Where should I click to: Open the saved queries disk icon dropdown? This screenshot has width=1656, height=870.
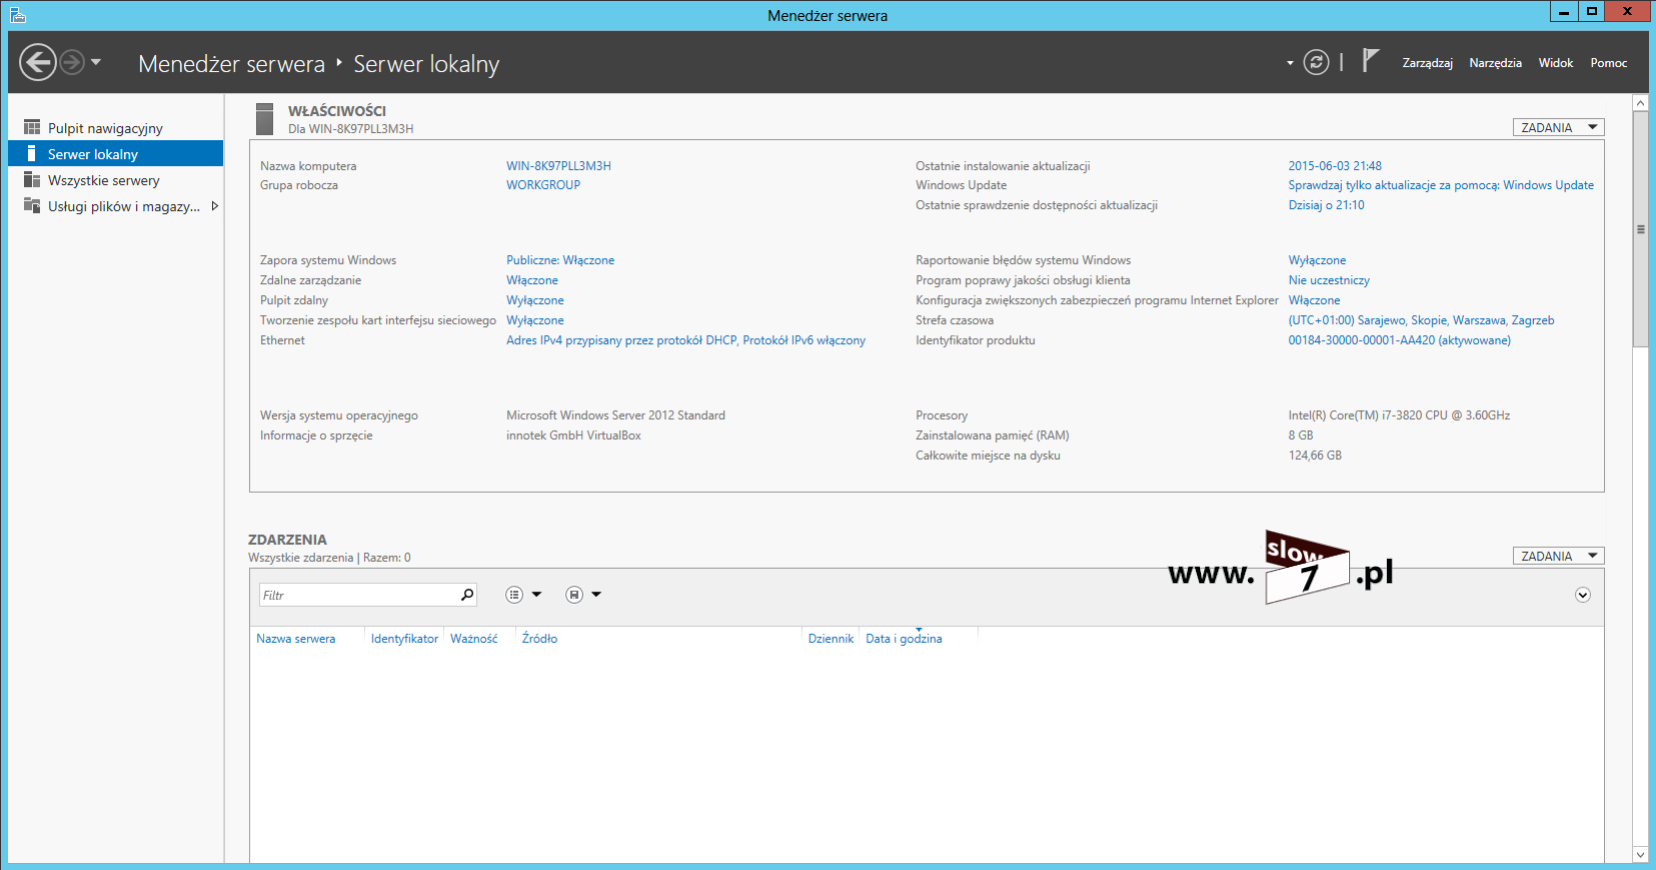[x=583, y=595]
